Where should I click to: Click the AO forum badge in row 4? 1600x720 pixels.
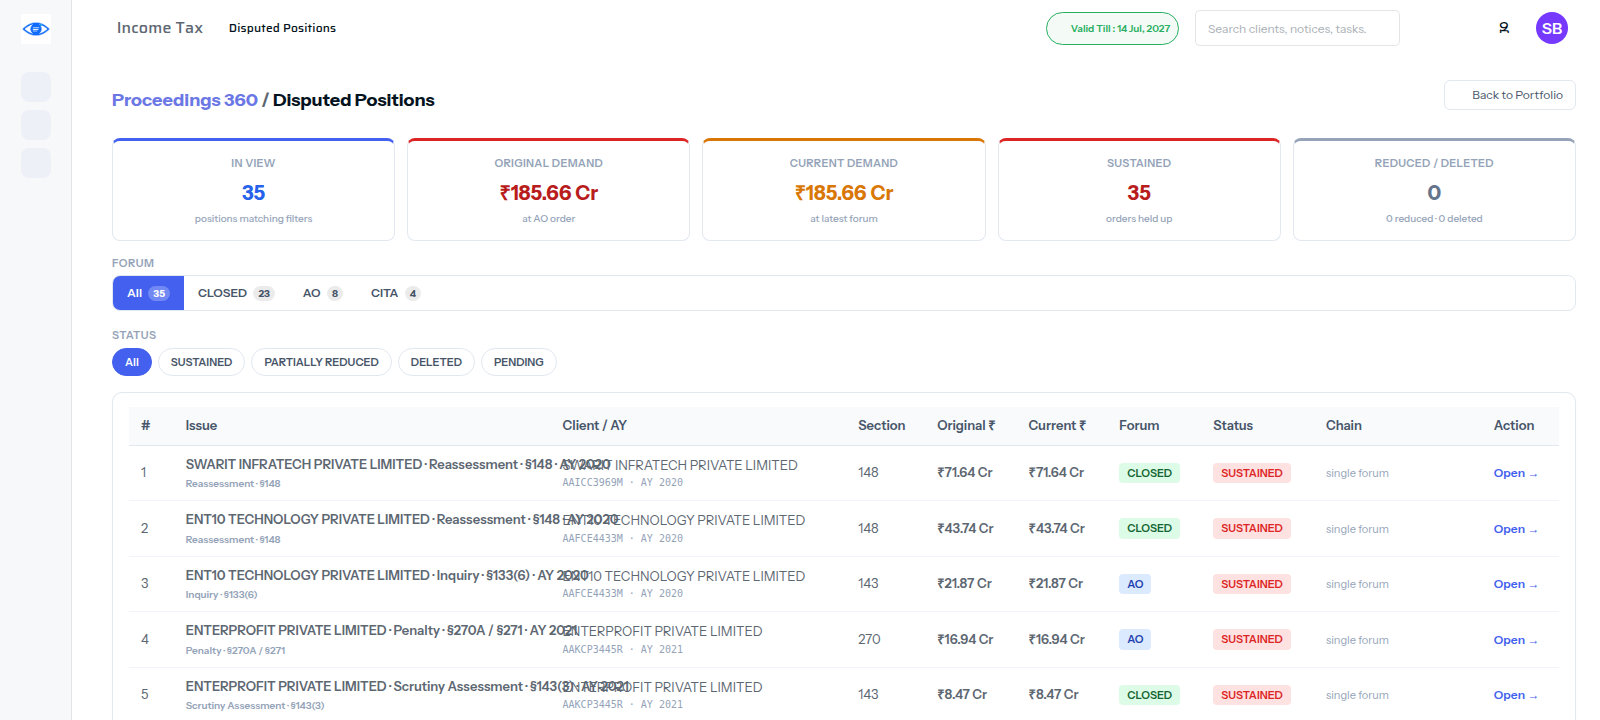(1135, 639)
